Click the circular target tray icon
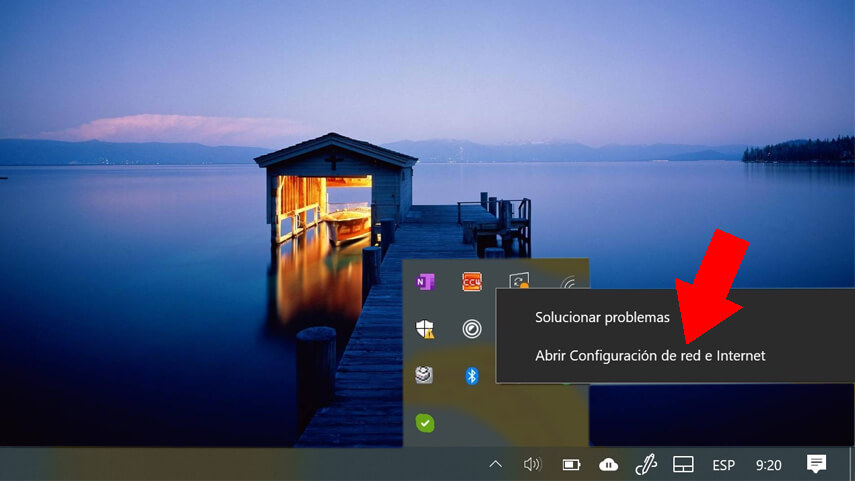Screen dimensions: 855x481 tap(472, 329)
